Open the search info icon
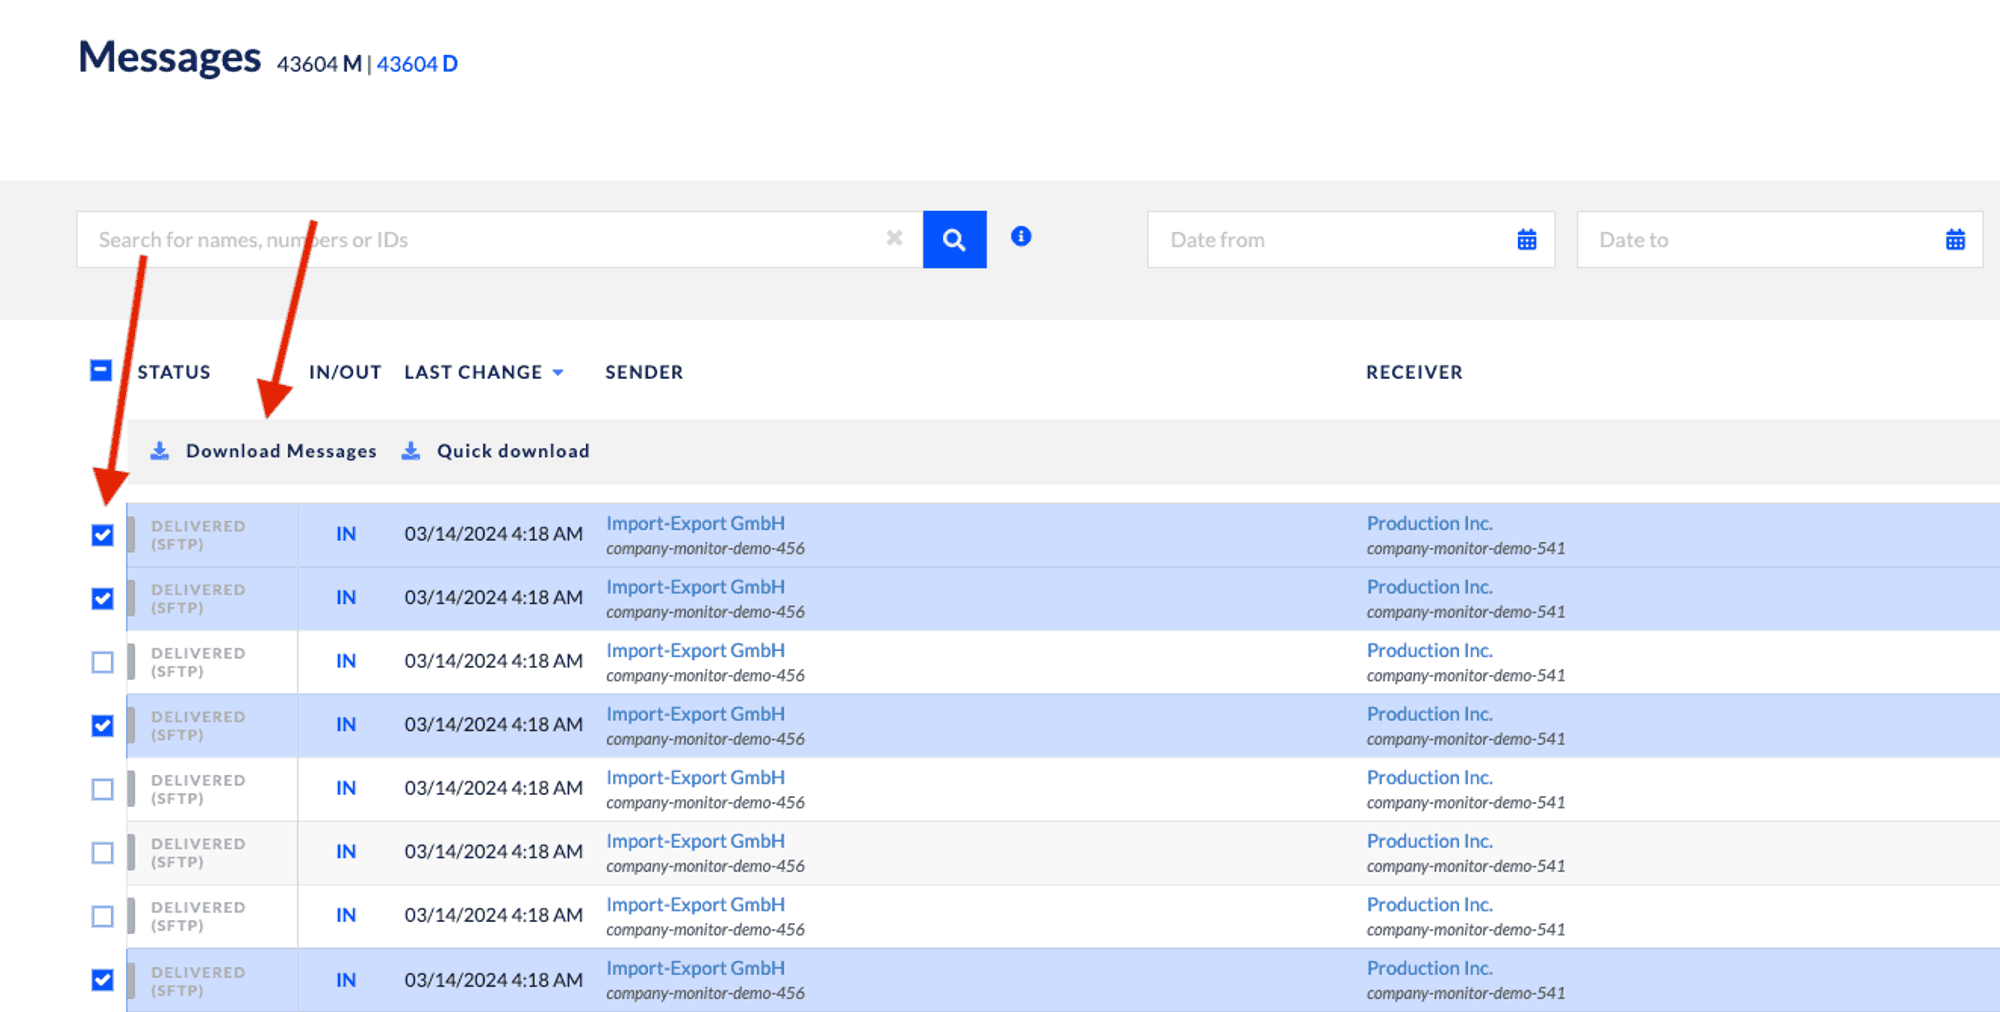This screenshot has height=1012, width=2000. coord(1020,236)
